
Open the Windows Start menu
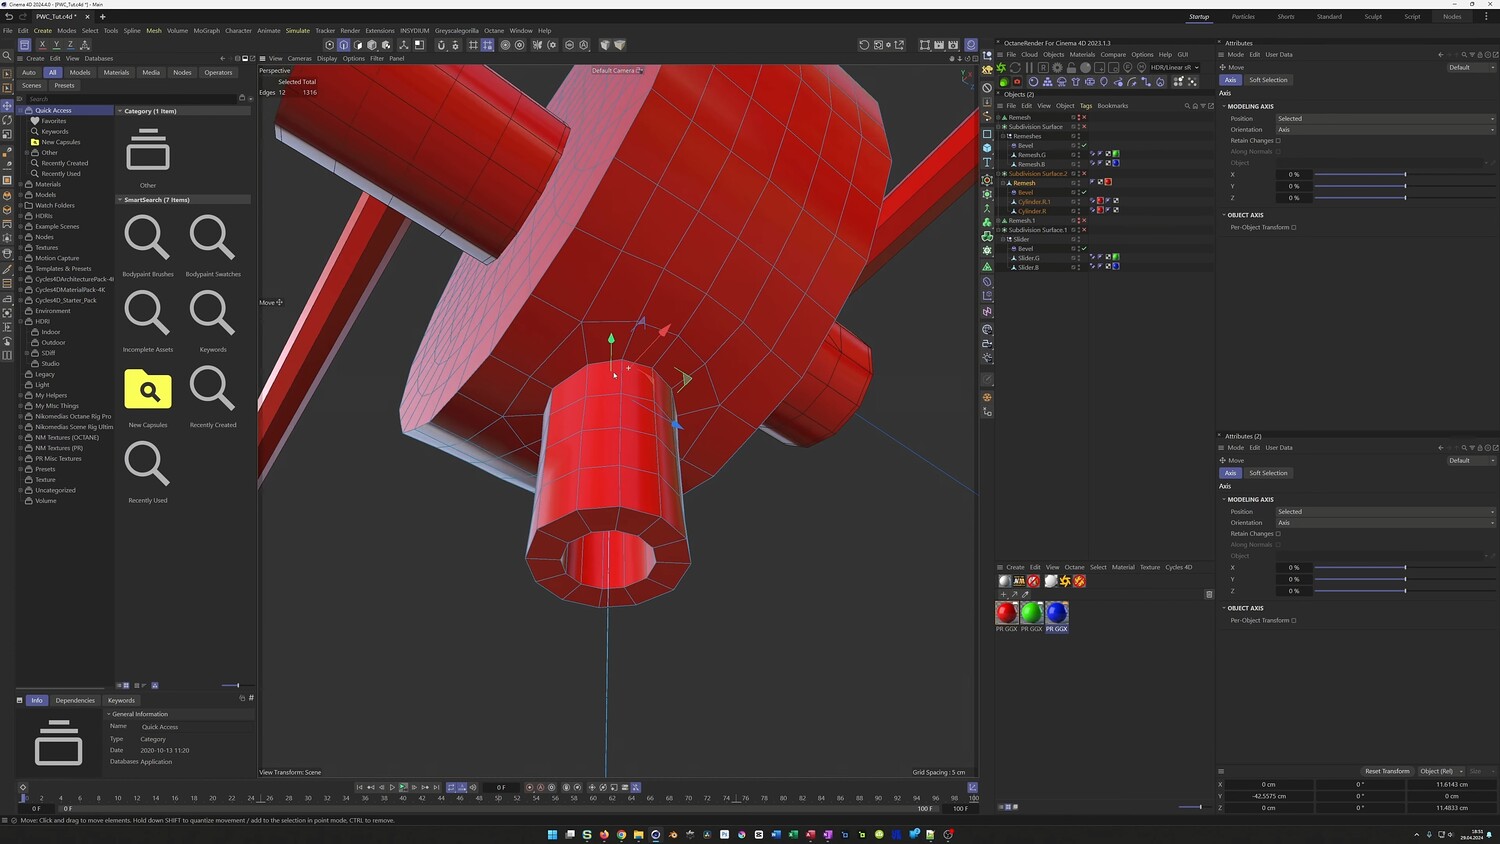[x=552, y=834]
